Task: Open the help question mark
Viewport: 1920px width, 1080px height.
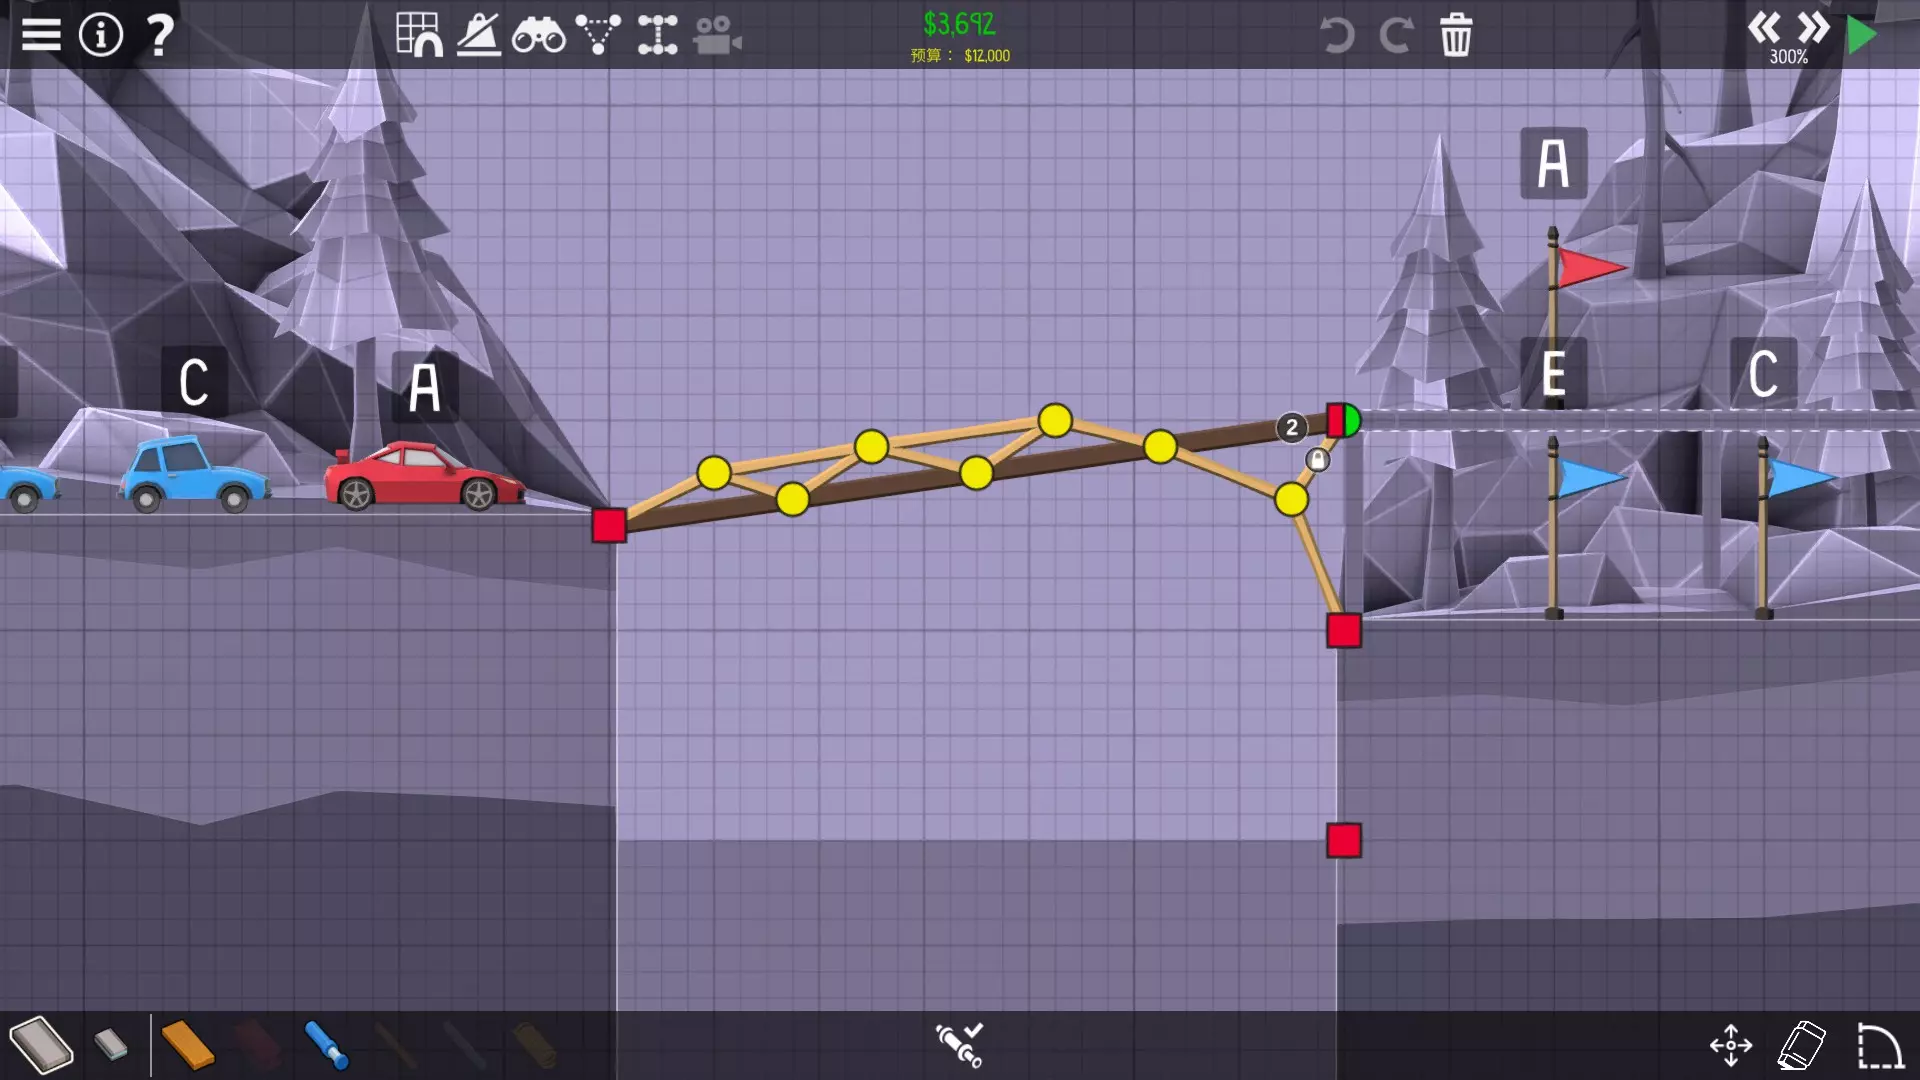Action: (160, 35)
